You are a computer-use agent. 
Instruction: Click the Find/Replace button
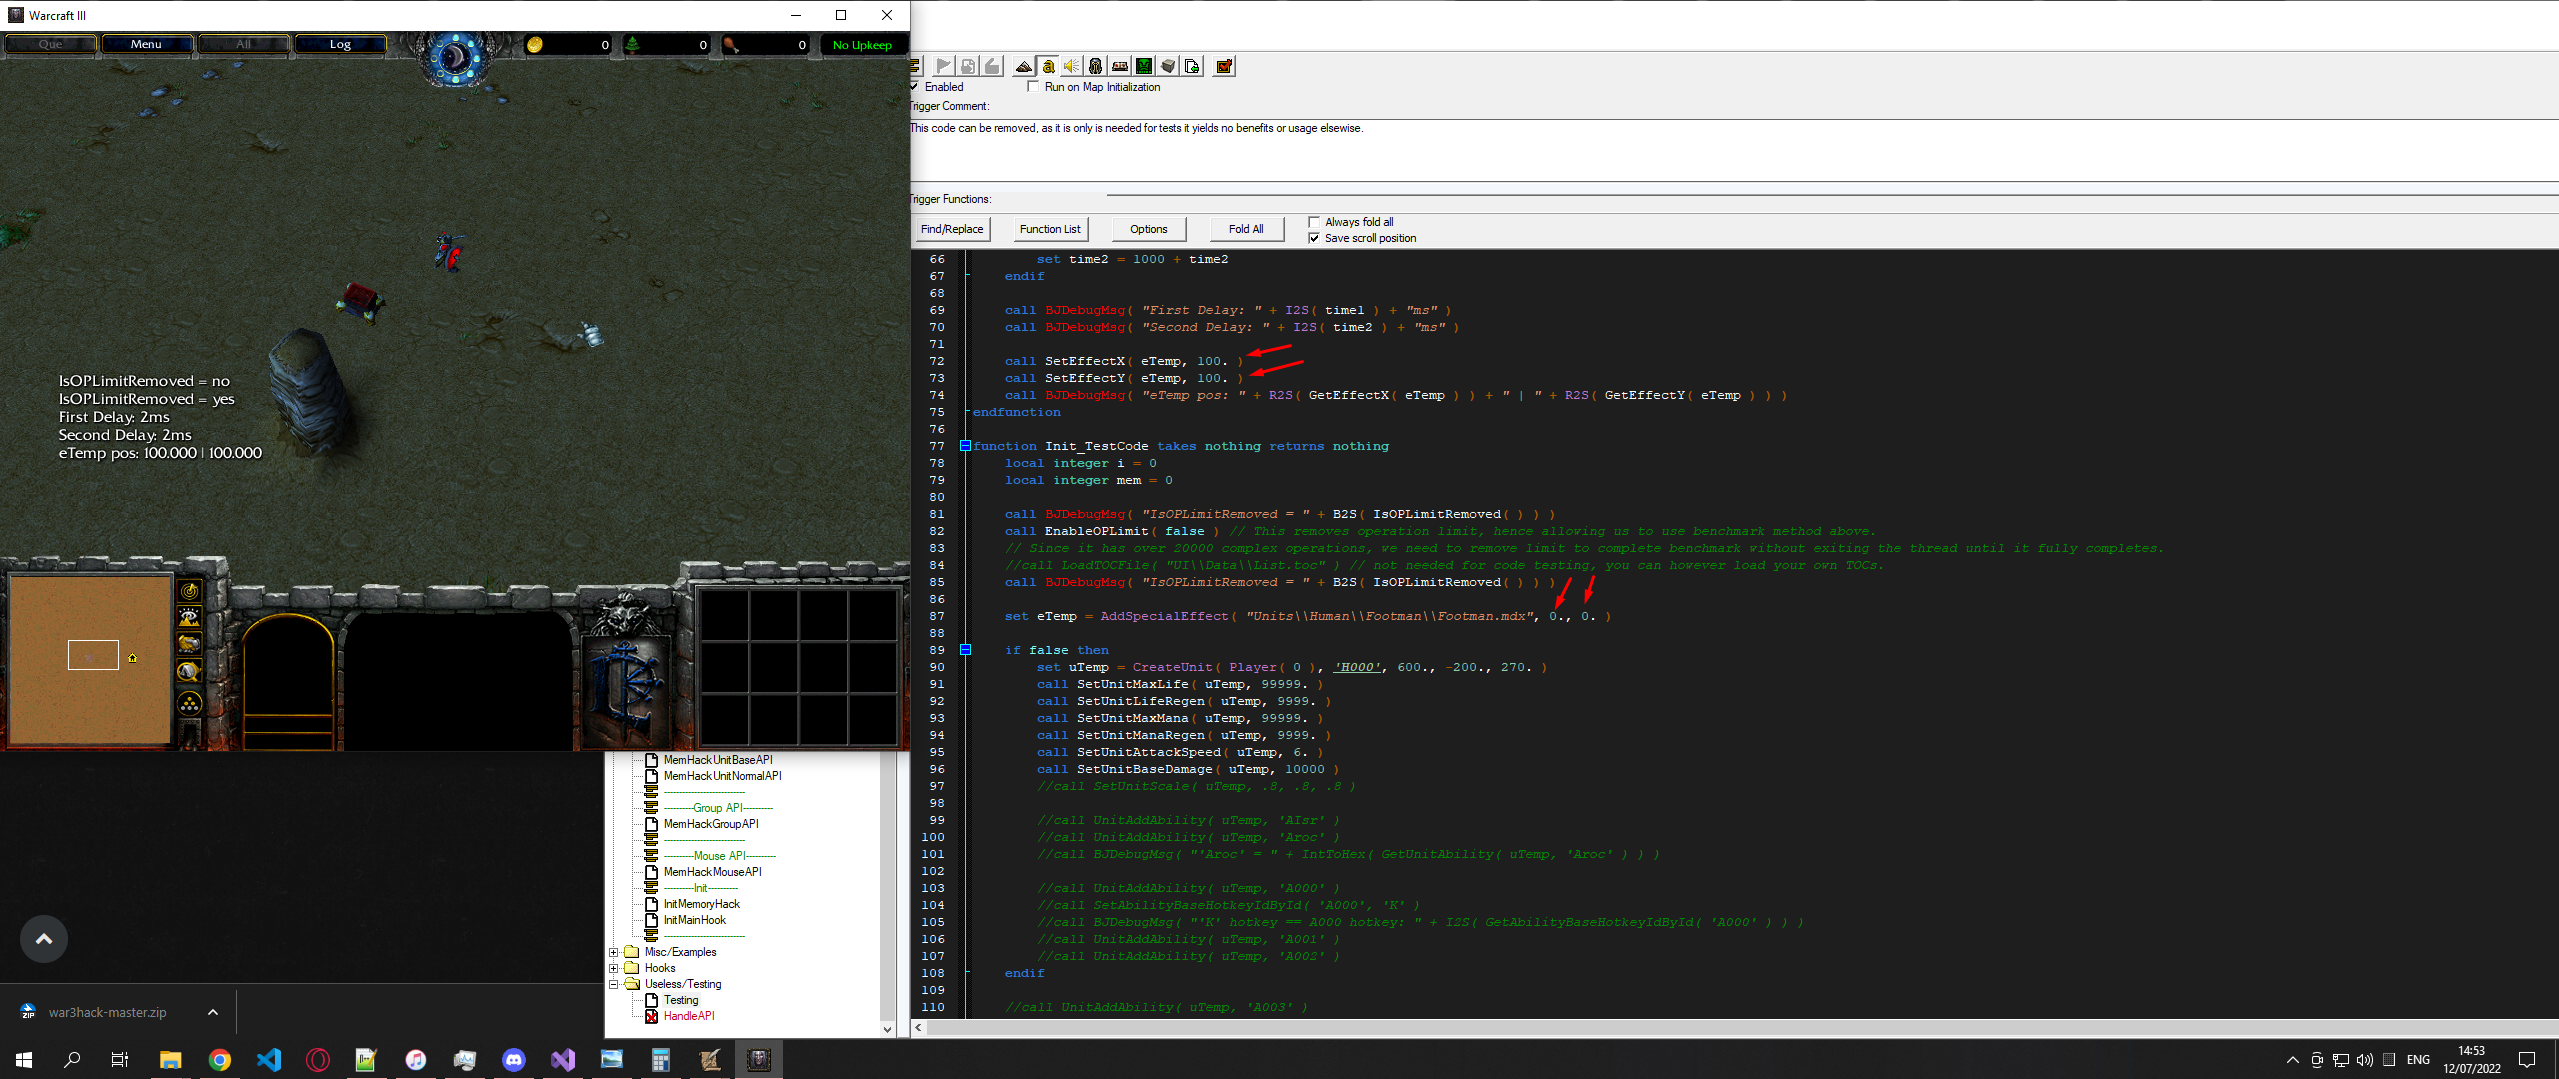[x=951, y=229]
